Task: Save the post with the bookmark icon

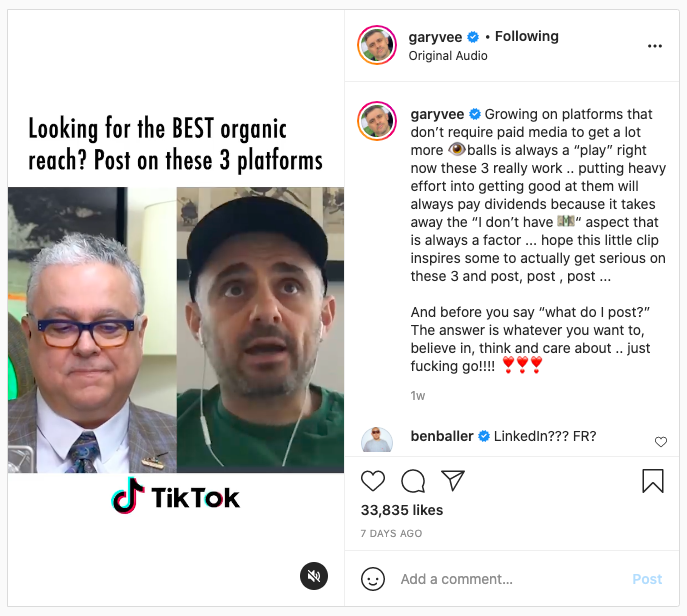Action: (653, 481)
